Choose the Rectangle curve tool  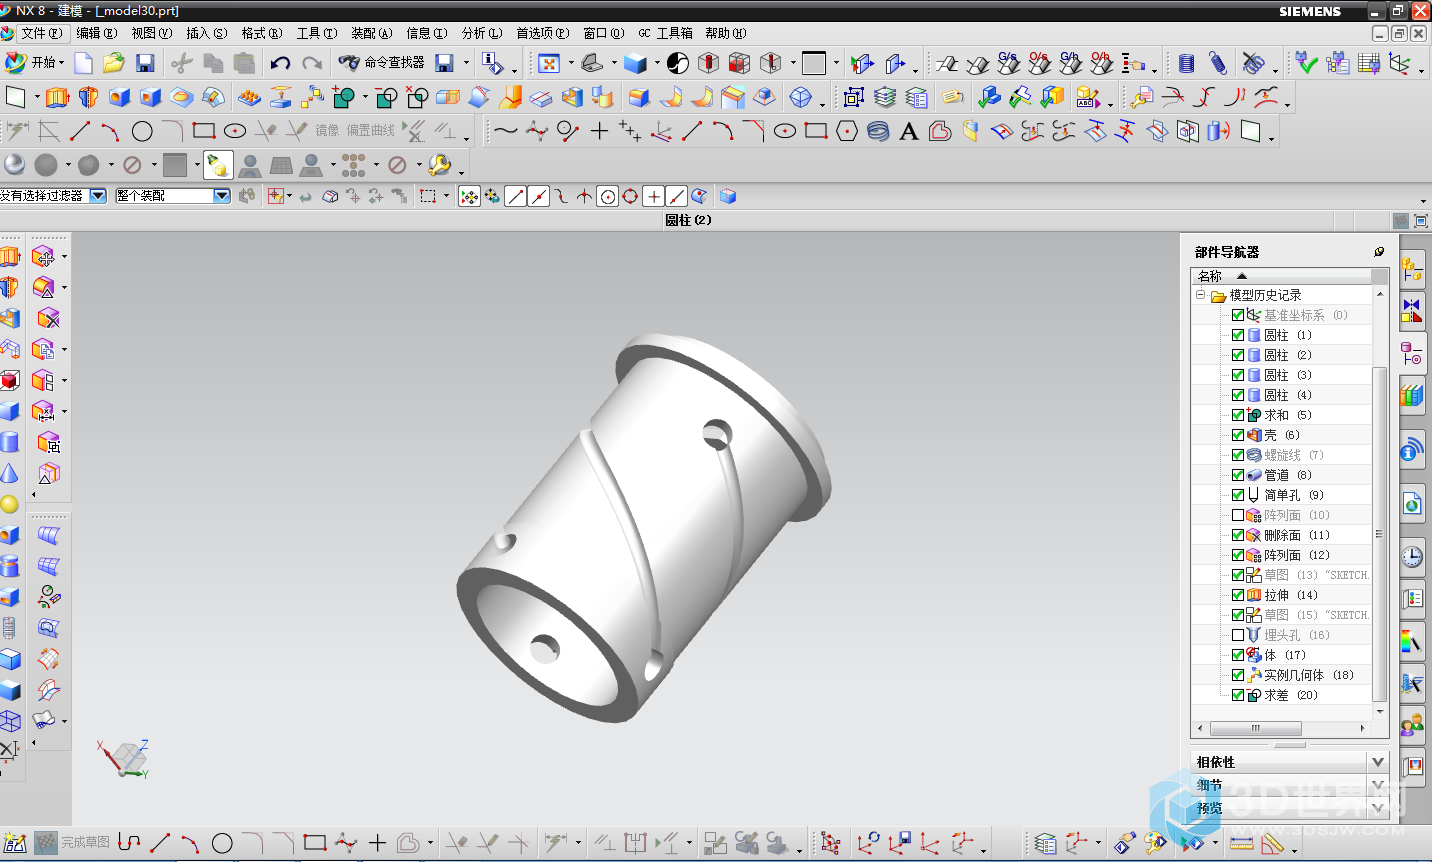tap(816, 131)
